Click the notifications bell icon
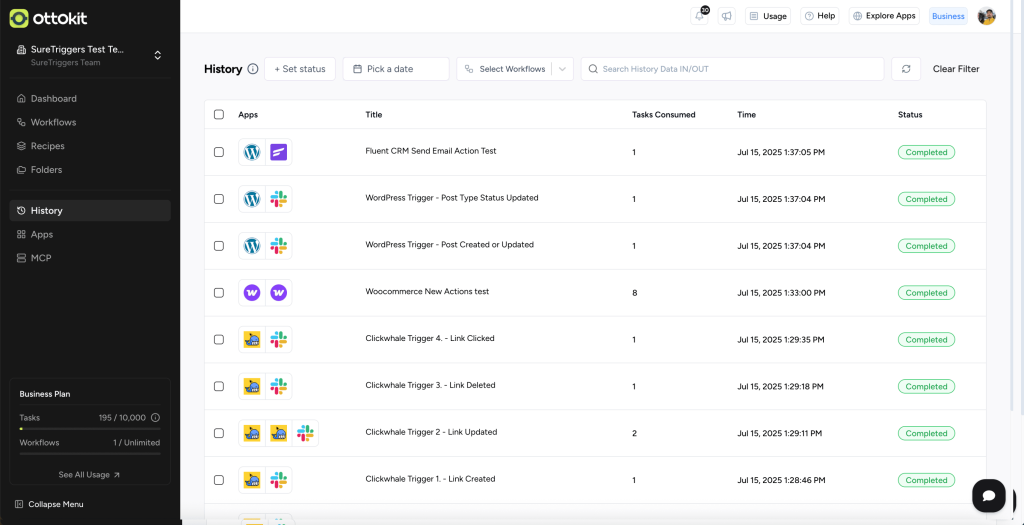 pos(700,16)
